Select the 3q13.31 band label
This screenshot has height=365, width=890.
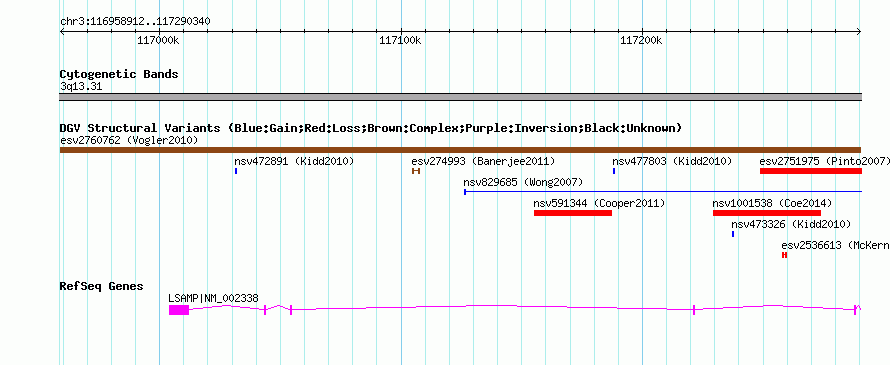click(x=81, y=86)
